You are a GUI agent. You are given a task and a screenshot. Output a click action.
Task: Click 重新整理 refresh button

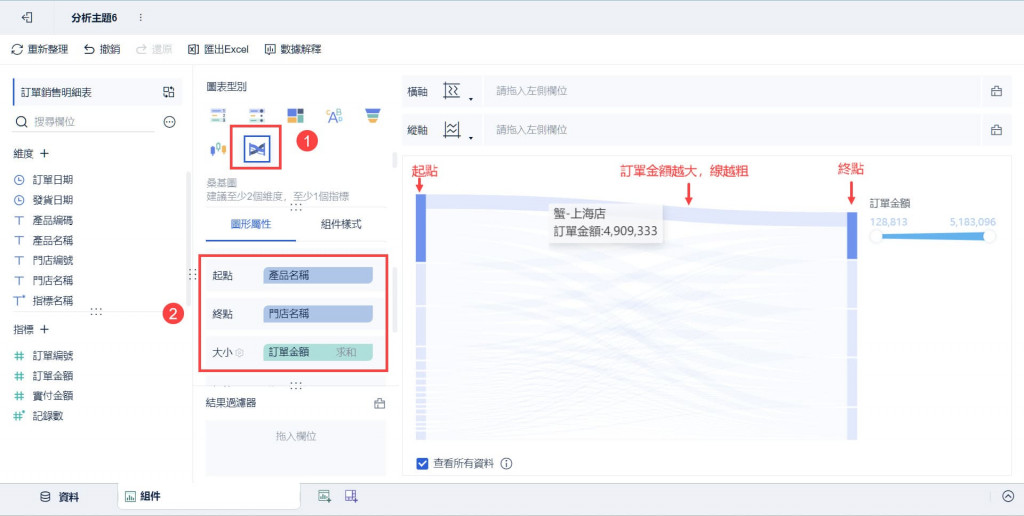click(x=39, y=49)
